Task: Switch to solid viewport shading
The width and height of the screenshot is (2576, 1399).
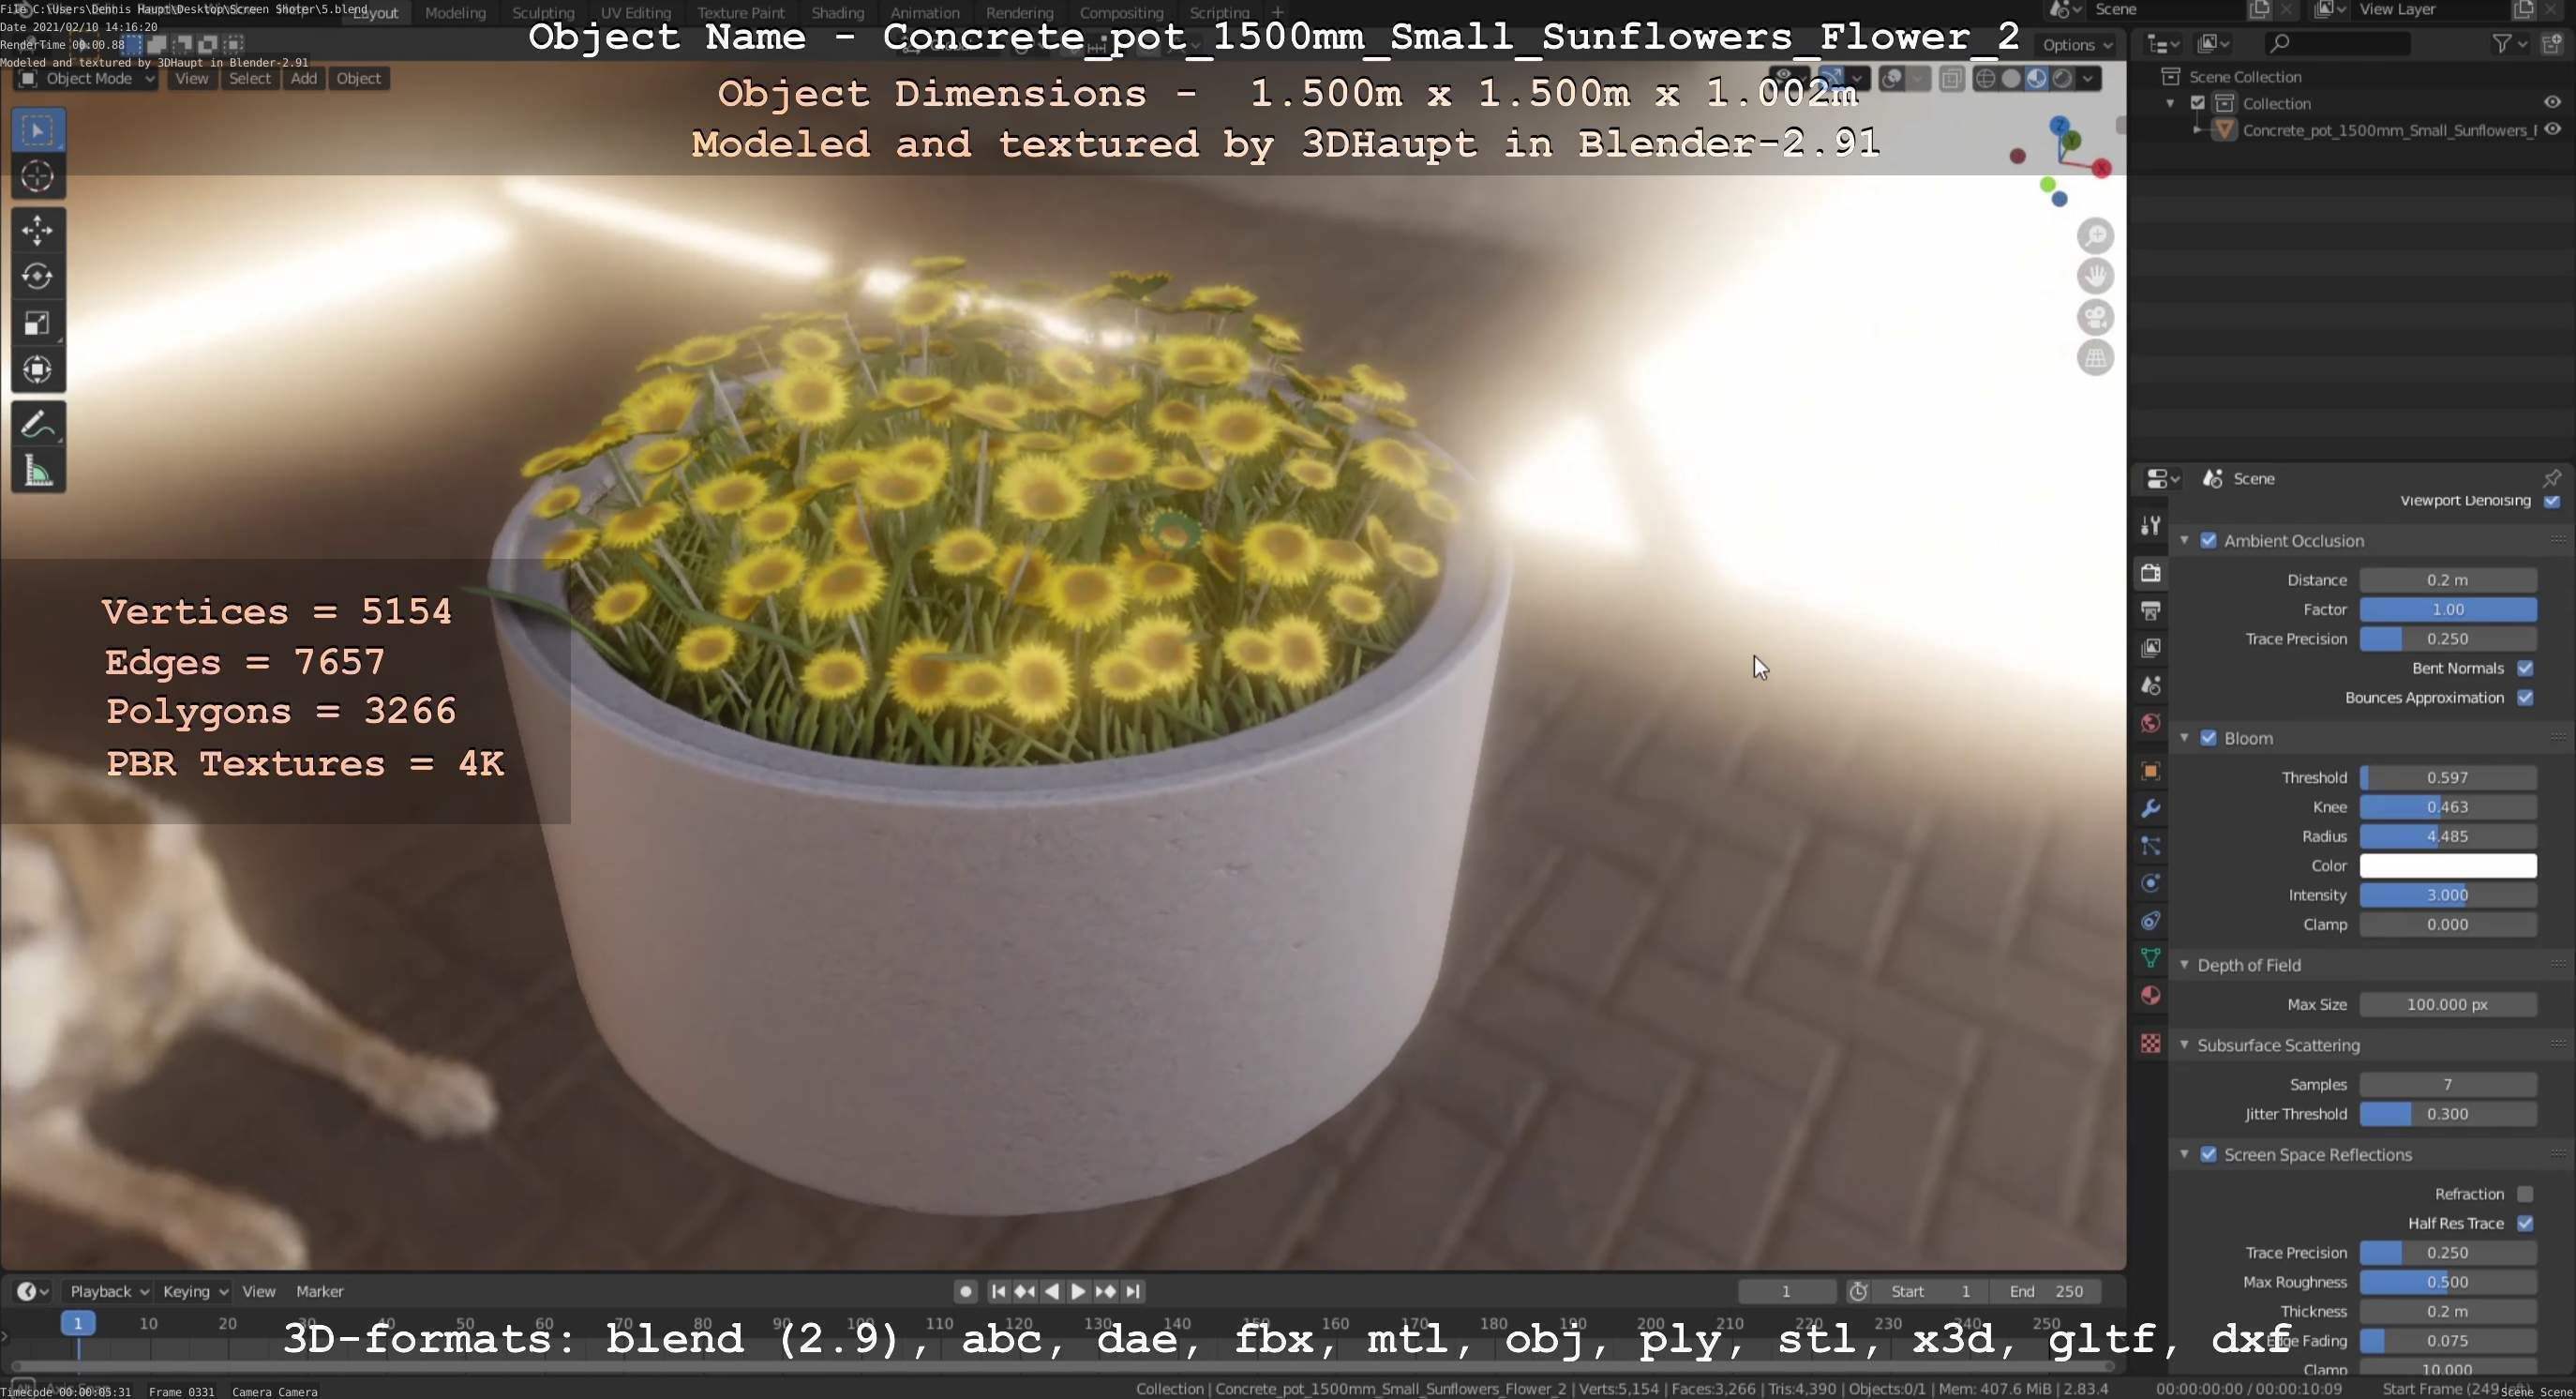Action: (x=2011, y=78)
